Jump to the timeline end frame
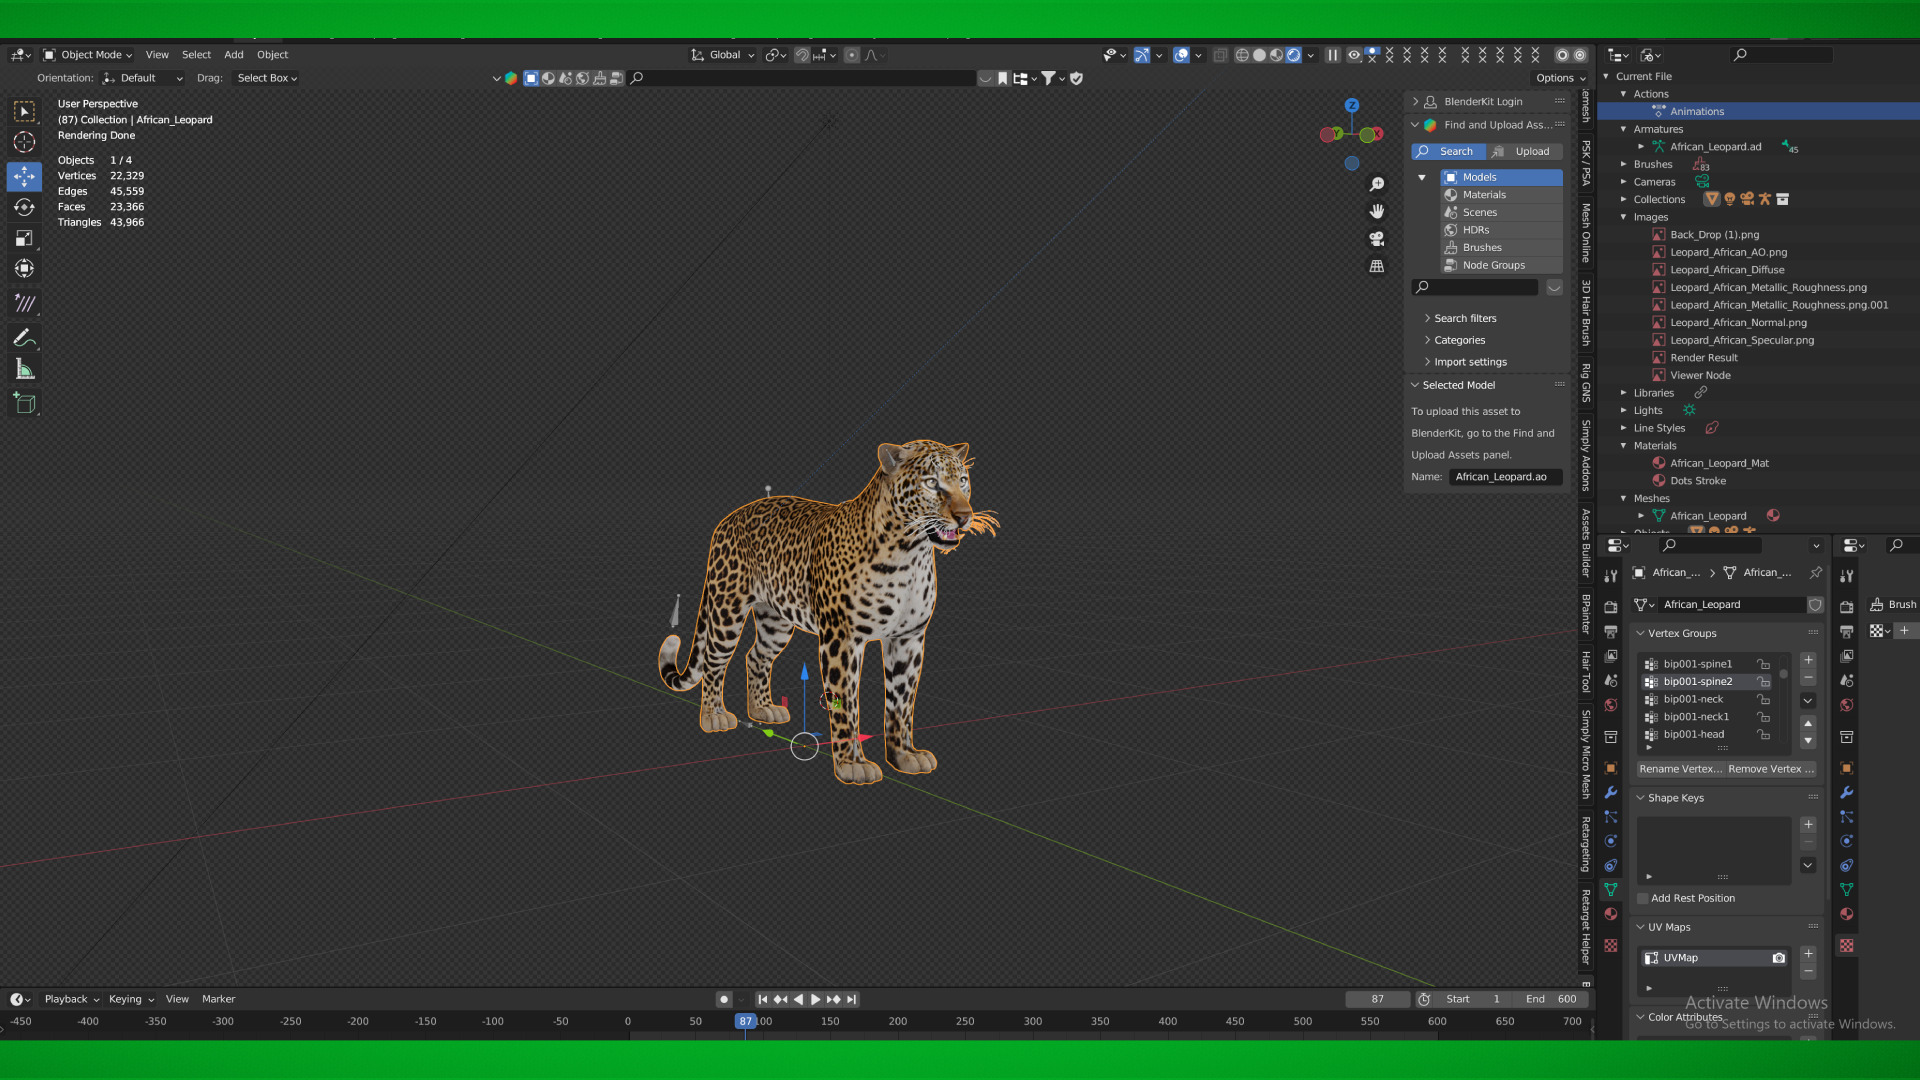1920x1080 pixels. coord(852,999)
